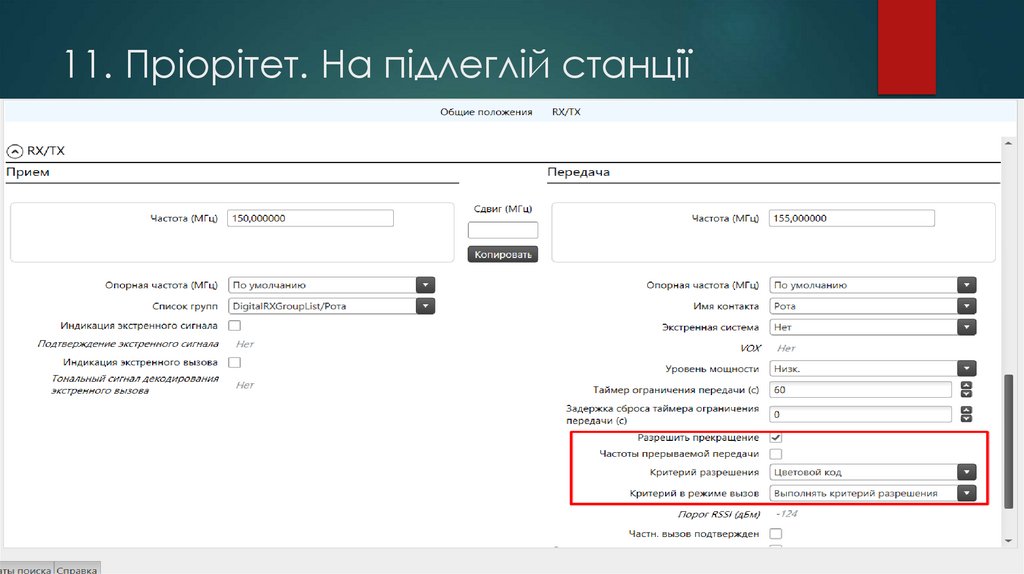Click Таймер ограничения передачи field with 60
This screenshot has width=1024, height=574.
coord(860,390)
